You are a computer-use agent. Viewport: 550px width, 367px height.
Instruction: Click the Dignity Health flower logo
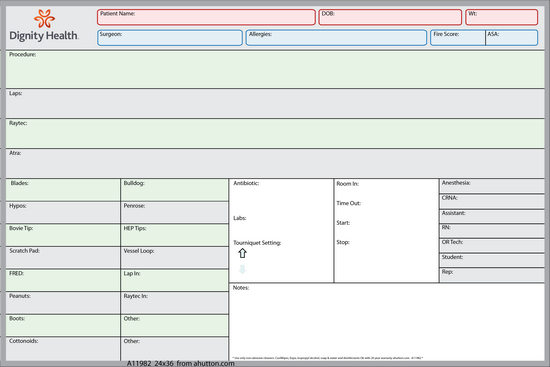click(44, 19)
